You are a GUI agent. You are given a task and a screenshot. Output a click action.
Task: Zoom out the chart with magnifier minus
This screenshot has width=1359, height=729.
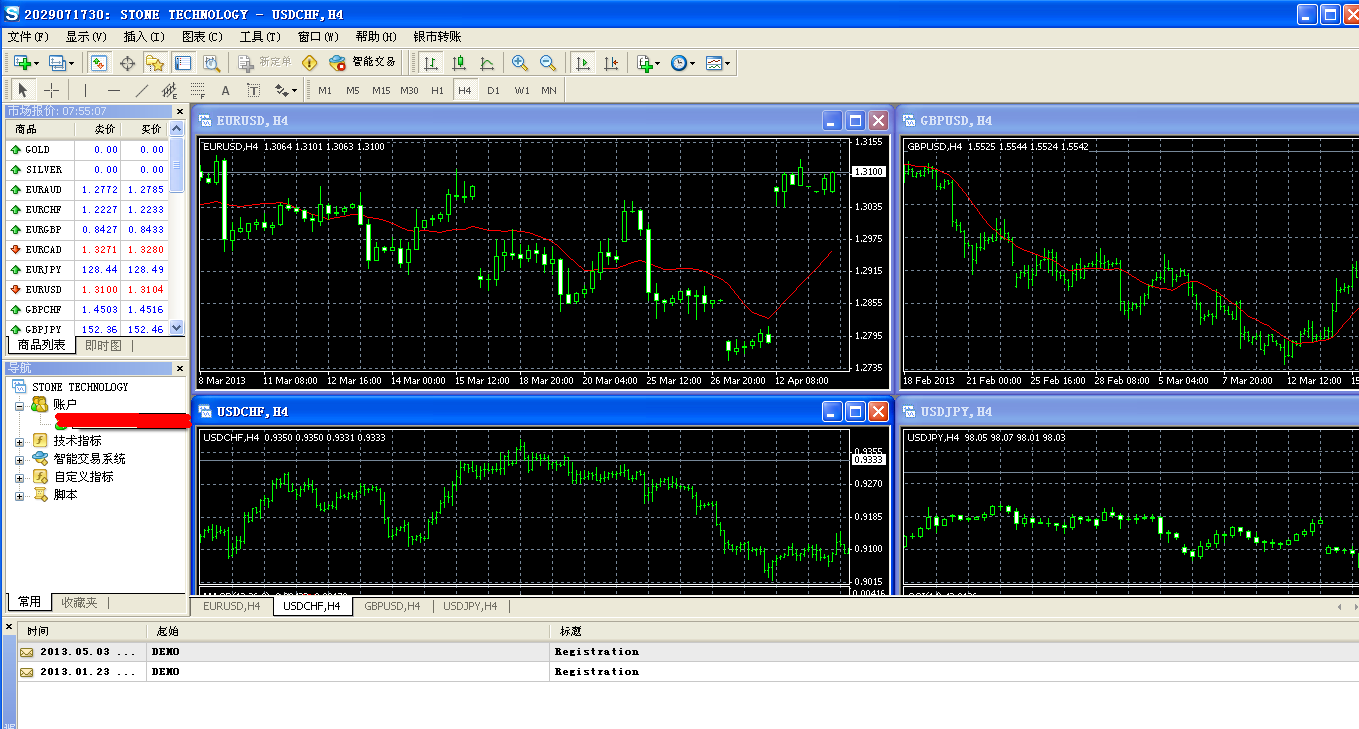click(548, 62)
